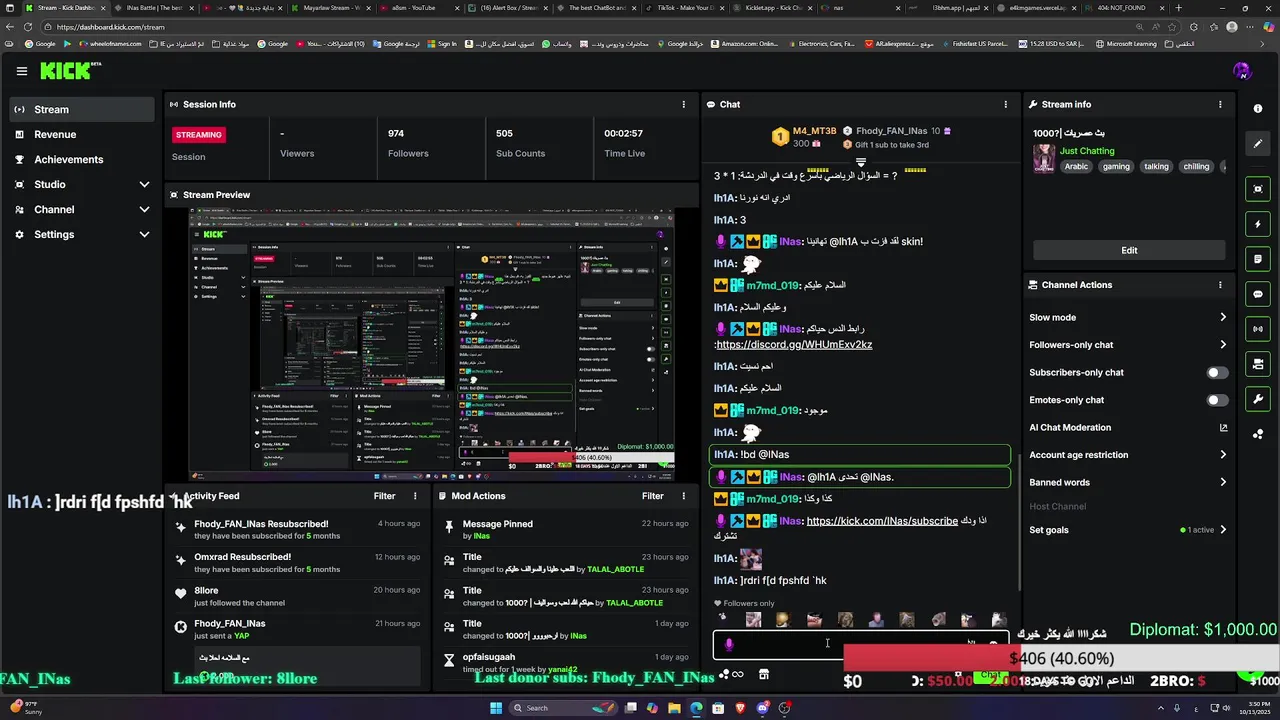Viewport: 1280px width, 720px height.
Task: Open Set goals arrow
Action: click(x=1223, y=530)
